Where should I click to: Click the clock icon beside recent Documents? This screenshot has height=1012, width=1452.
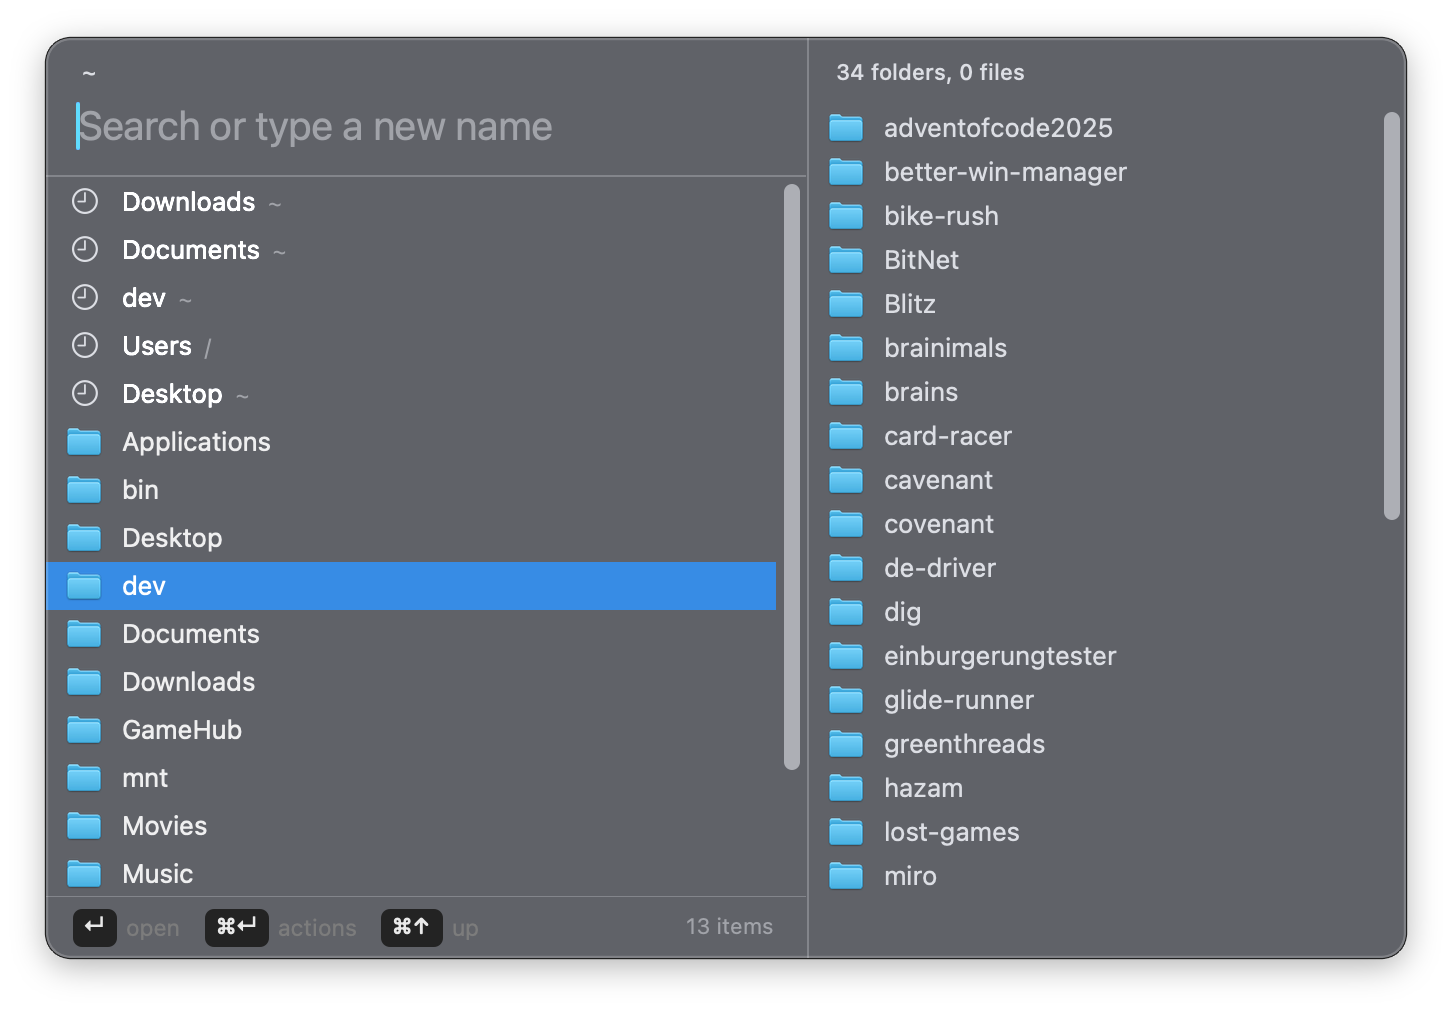coord(85,250)
